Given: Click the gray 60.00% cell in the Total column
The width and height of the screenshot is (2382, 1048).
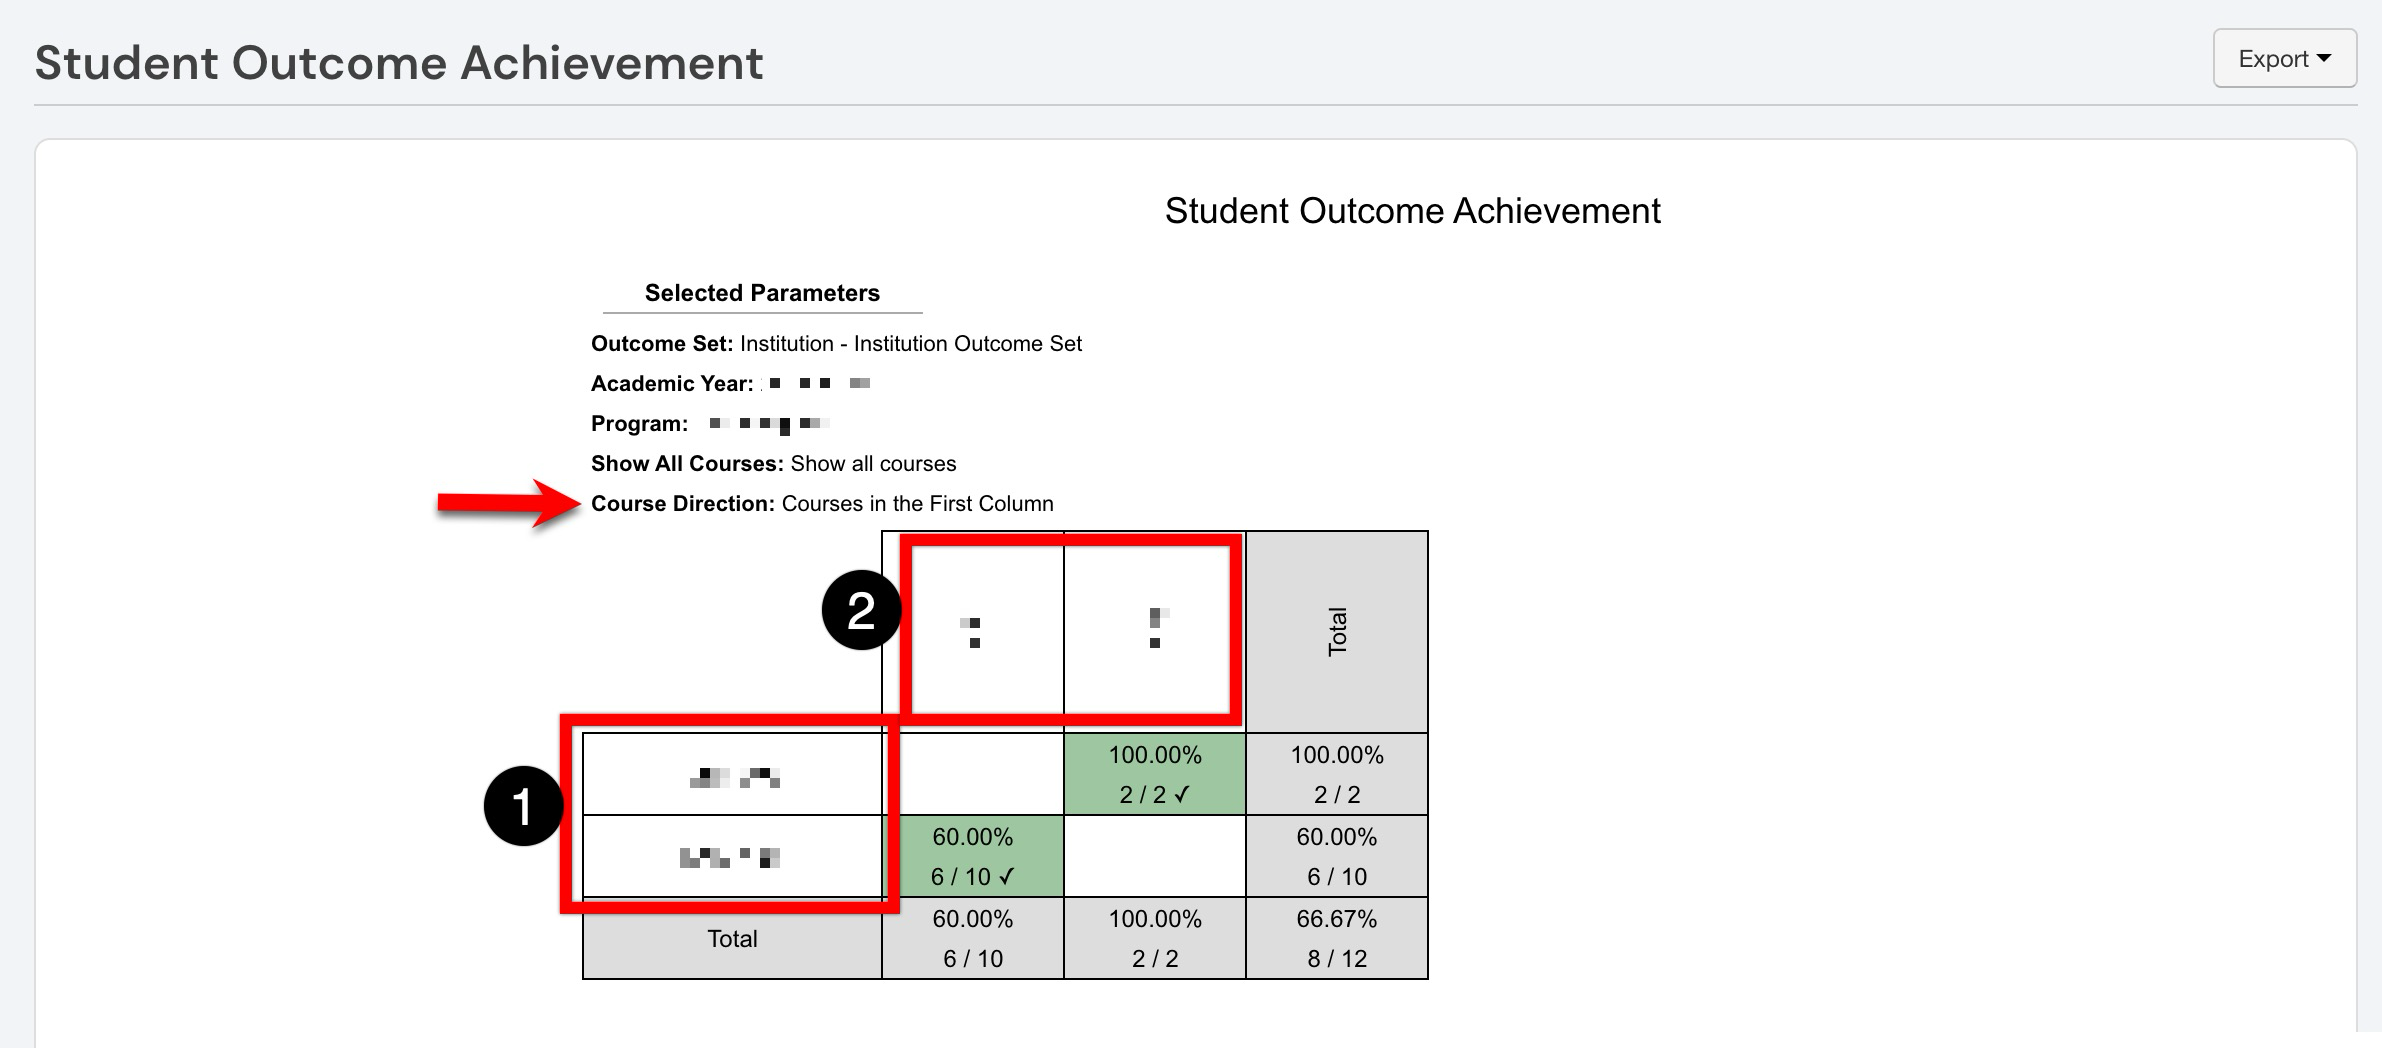Looking at the screenshot, I should [x=1337, y=856].
